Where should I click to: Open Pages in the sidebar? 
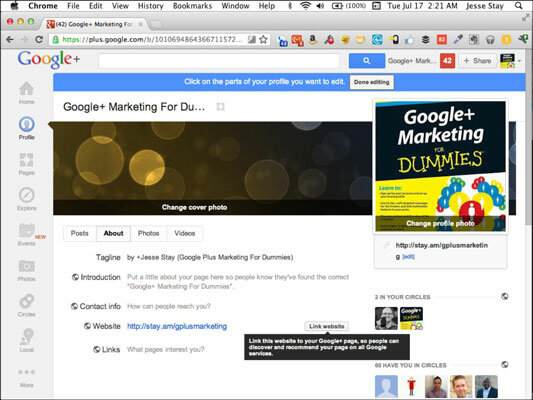pos(27,163)
